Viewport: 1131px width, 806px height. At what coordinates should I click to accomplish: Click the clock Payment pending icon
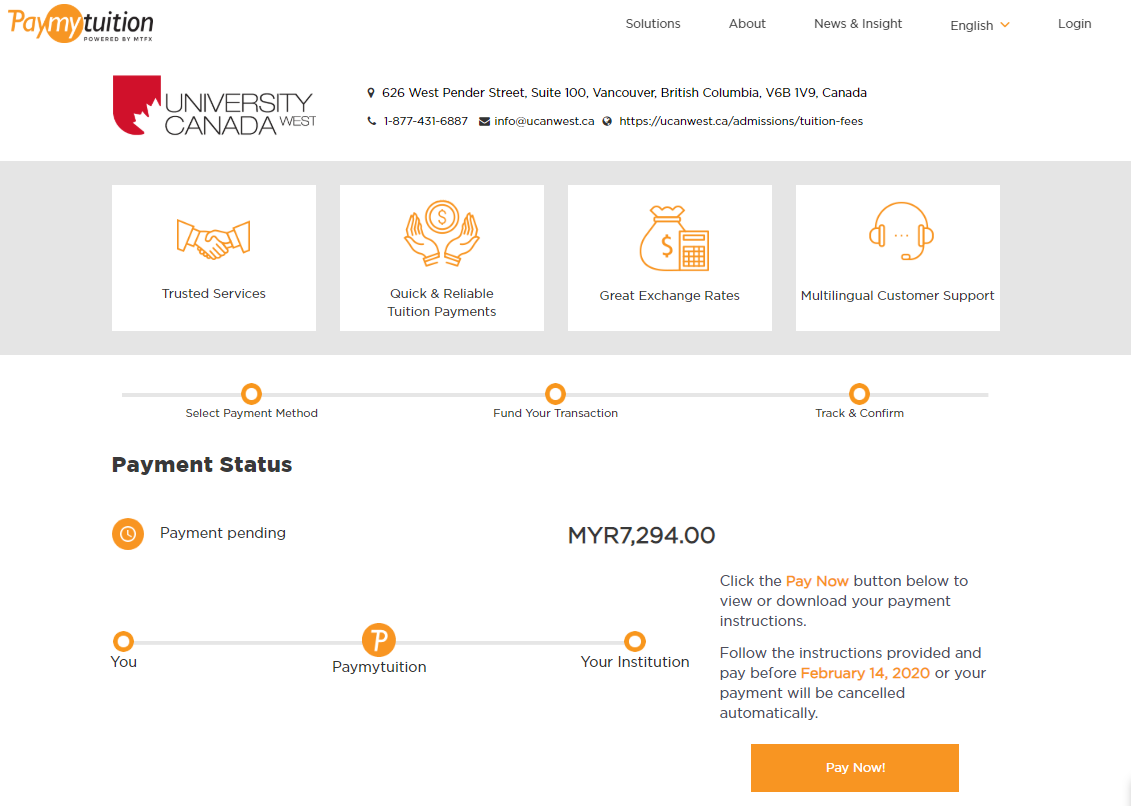pyautogui.click(x=128, y=534)
